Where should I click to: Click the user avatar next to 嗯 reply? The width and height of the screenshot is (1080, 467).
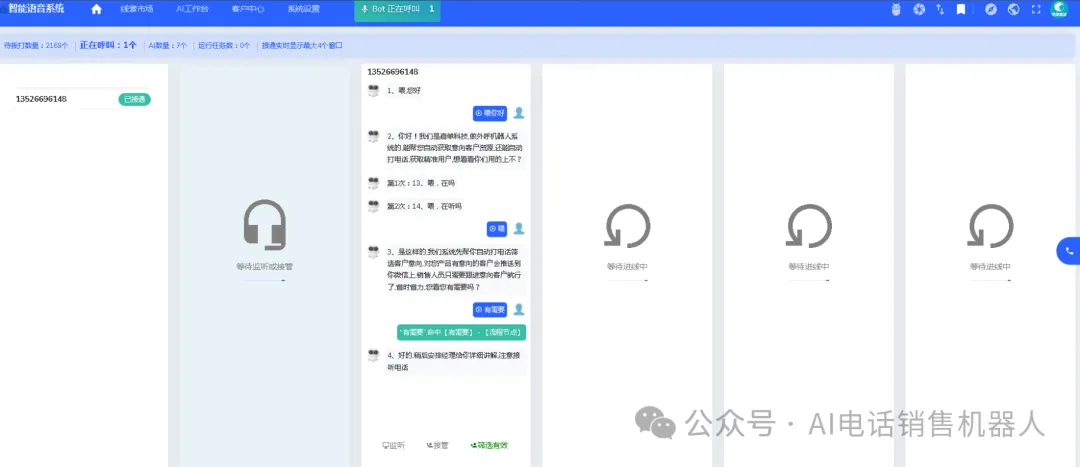pyautogui.click(x=519, y=229)
